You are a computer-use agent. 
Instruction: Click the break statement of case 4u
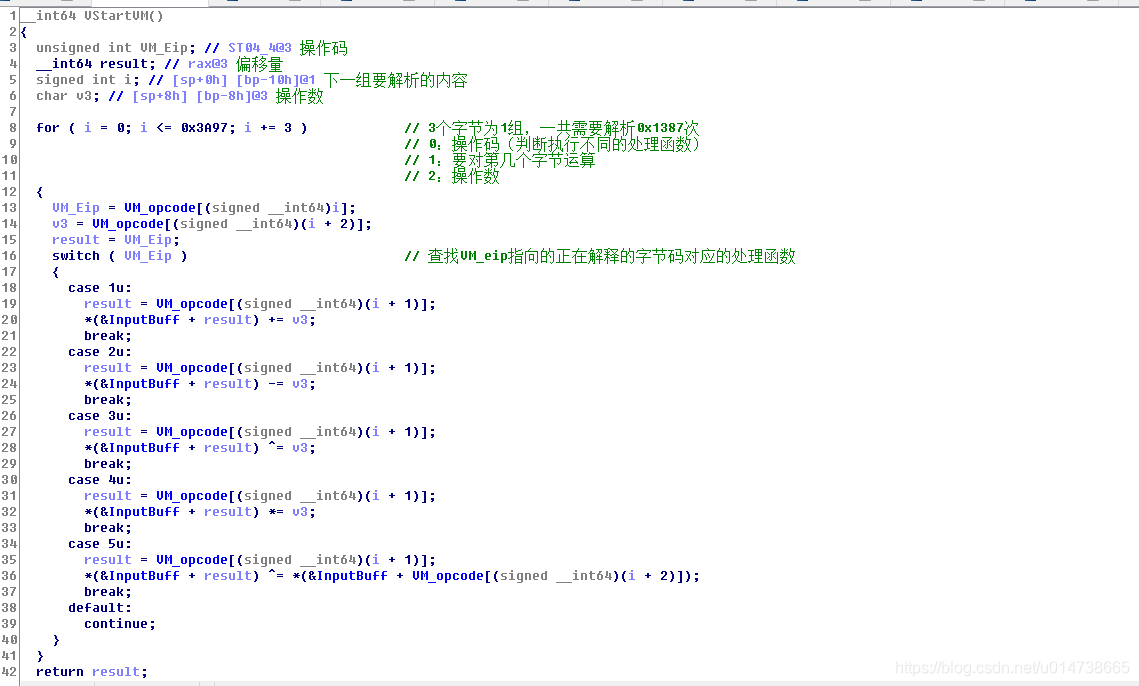tap(108, 528)
